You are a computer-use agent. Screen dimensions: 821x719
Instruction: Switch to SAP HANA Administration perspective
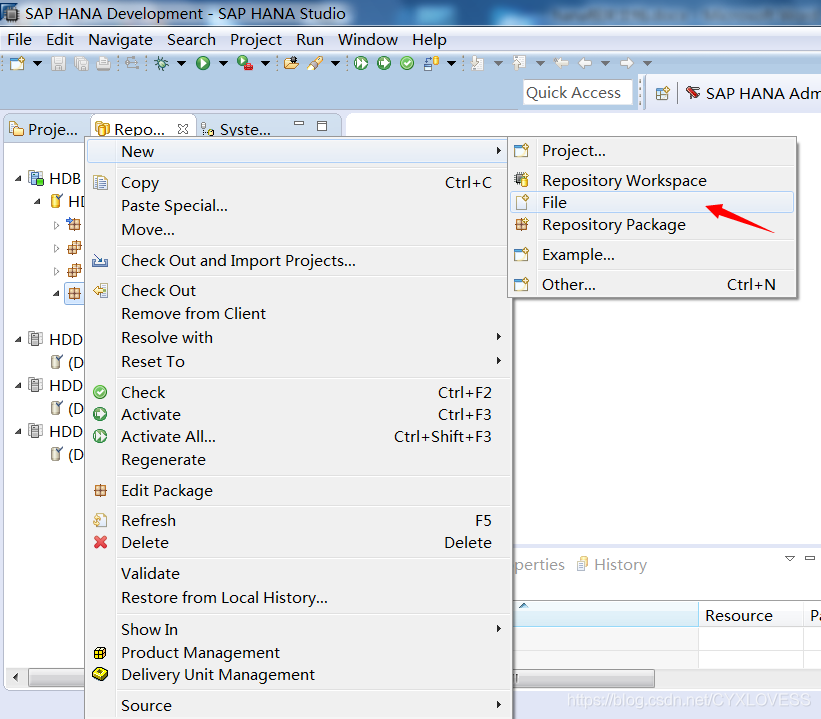click(753, 94)
